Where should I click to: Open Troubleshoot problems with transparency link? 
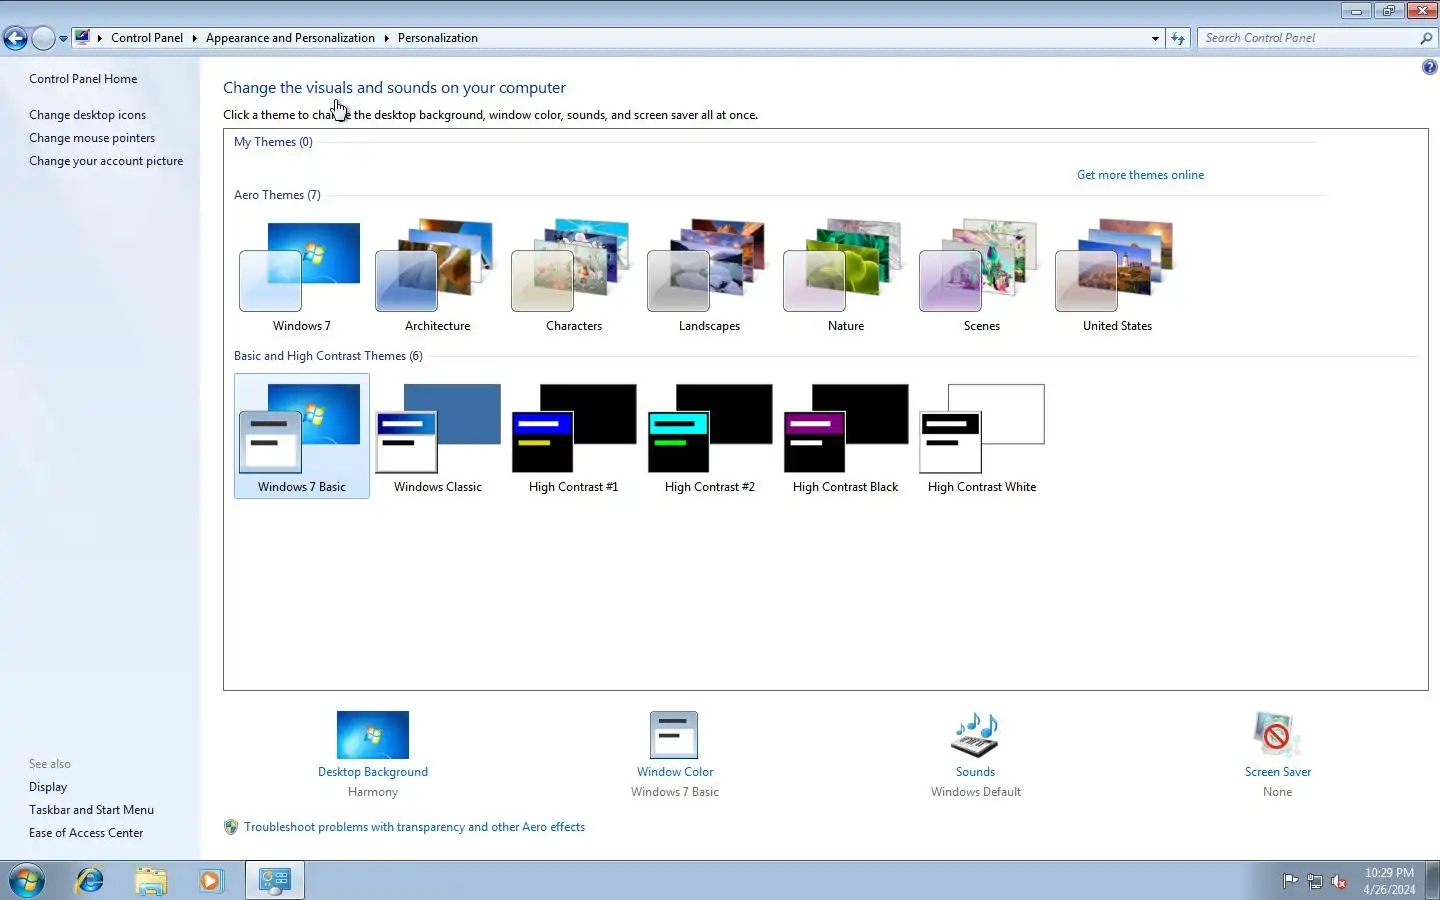pyautogui.click(x=414, y=827)
